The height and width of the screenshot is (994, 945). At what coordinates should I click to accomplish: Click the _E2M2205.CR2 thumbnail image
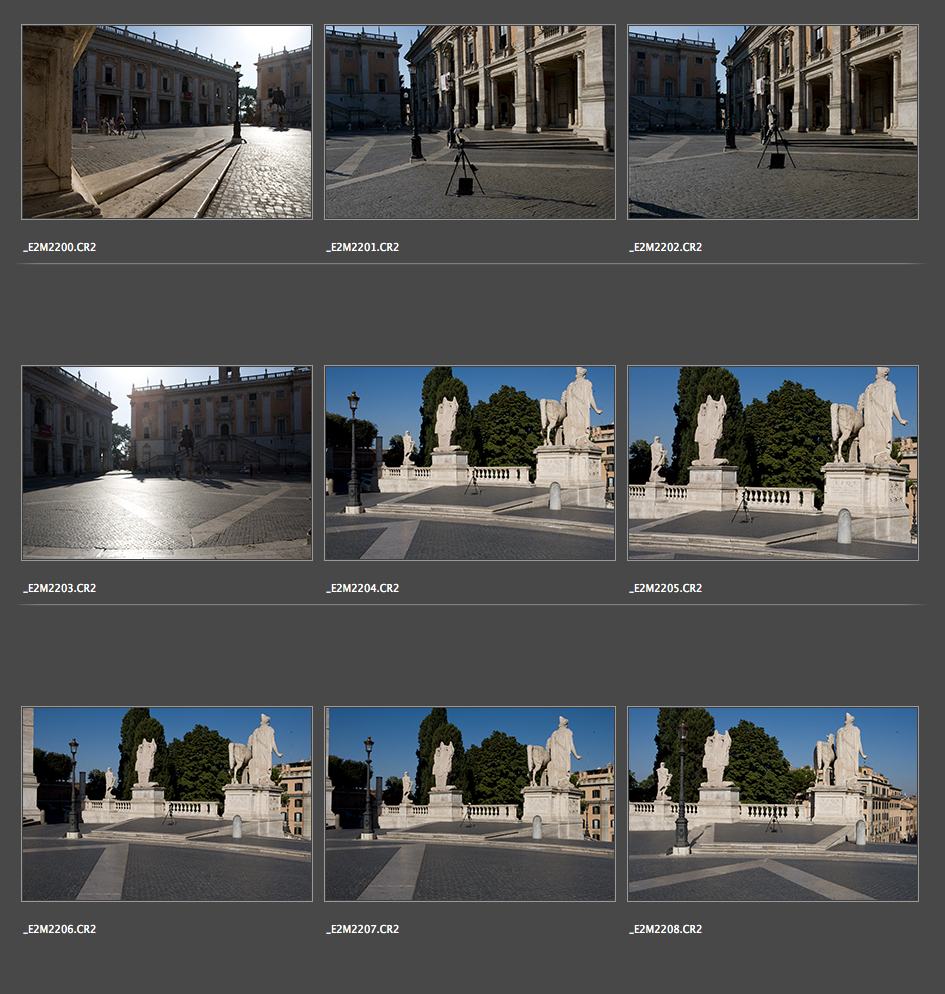tap(772, 463)
